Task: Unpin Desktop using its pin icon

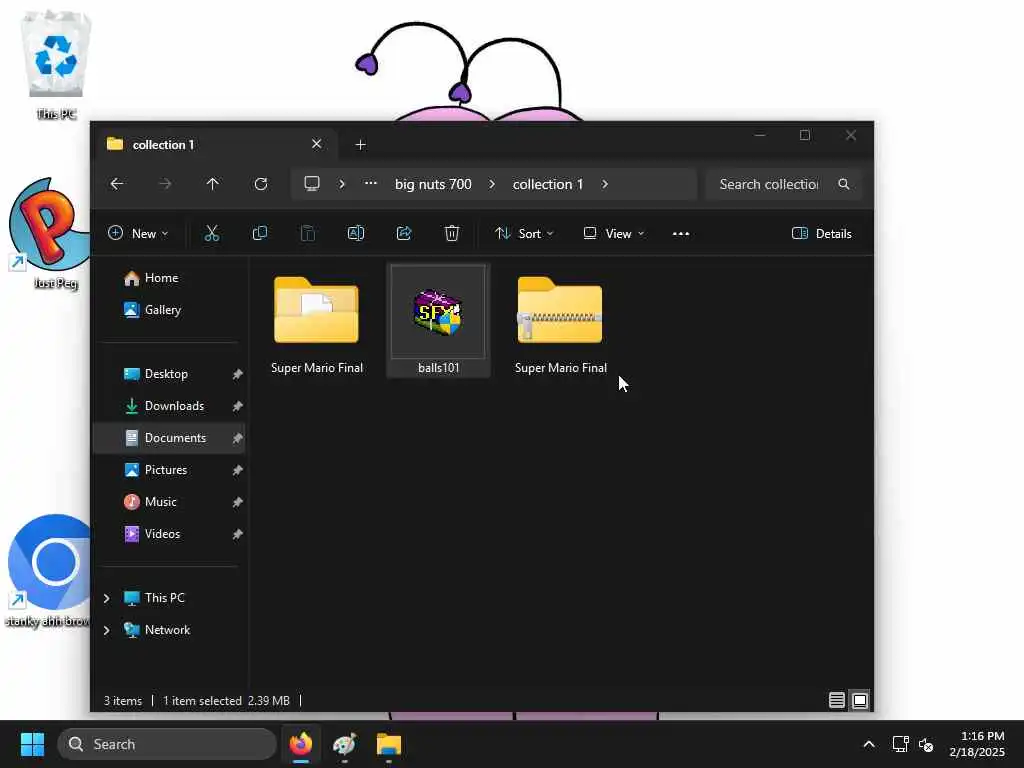Action: (238, 374)
